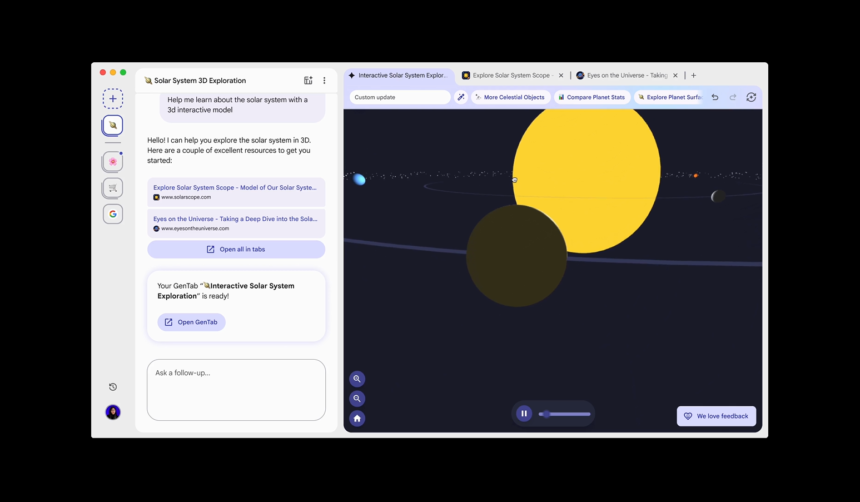The height and width of the screenshot is (502, 860).
Task: Open the Google shortcut in the sidebar
Action: (x=112, y=214)
